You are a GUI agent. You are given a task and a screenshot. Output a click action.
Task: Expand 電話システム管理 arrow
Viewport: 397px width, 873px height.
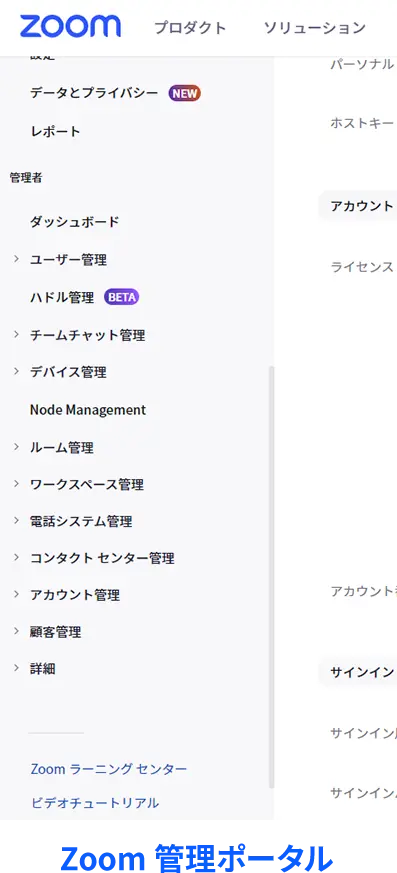pyautogui.click(x=16, y=521)
